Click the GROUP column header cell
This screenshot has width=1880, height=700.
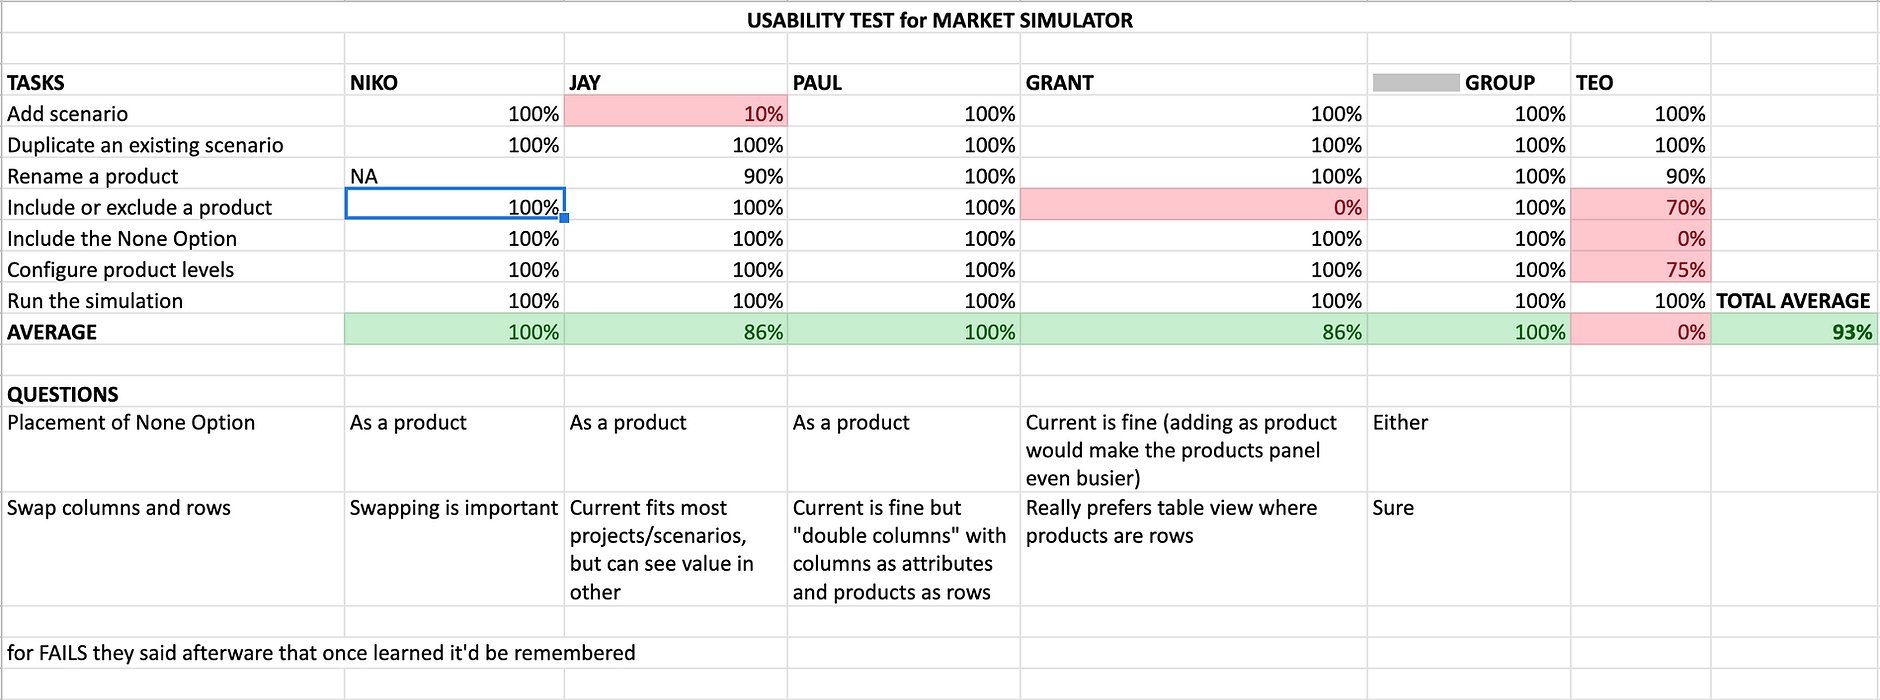tap(1468, 83)
